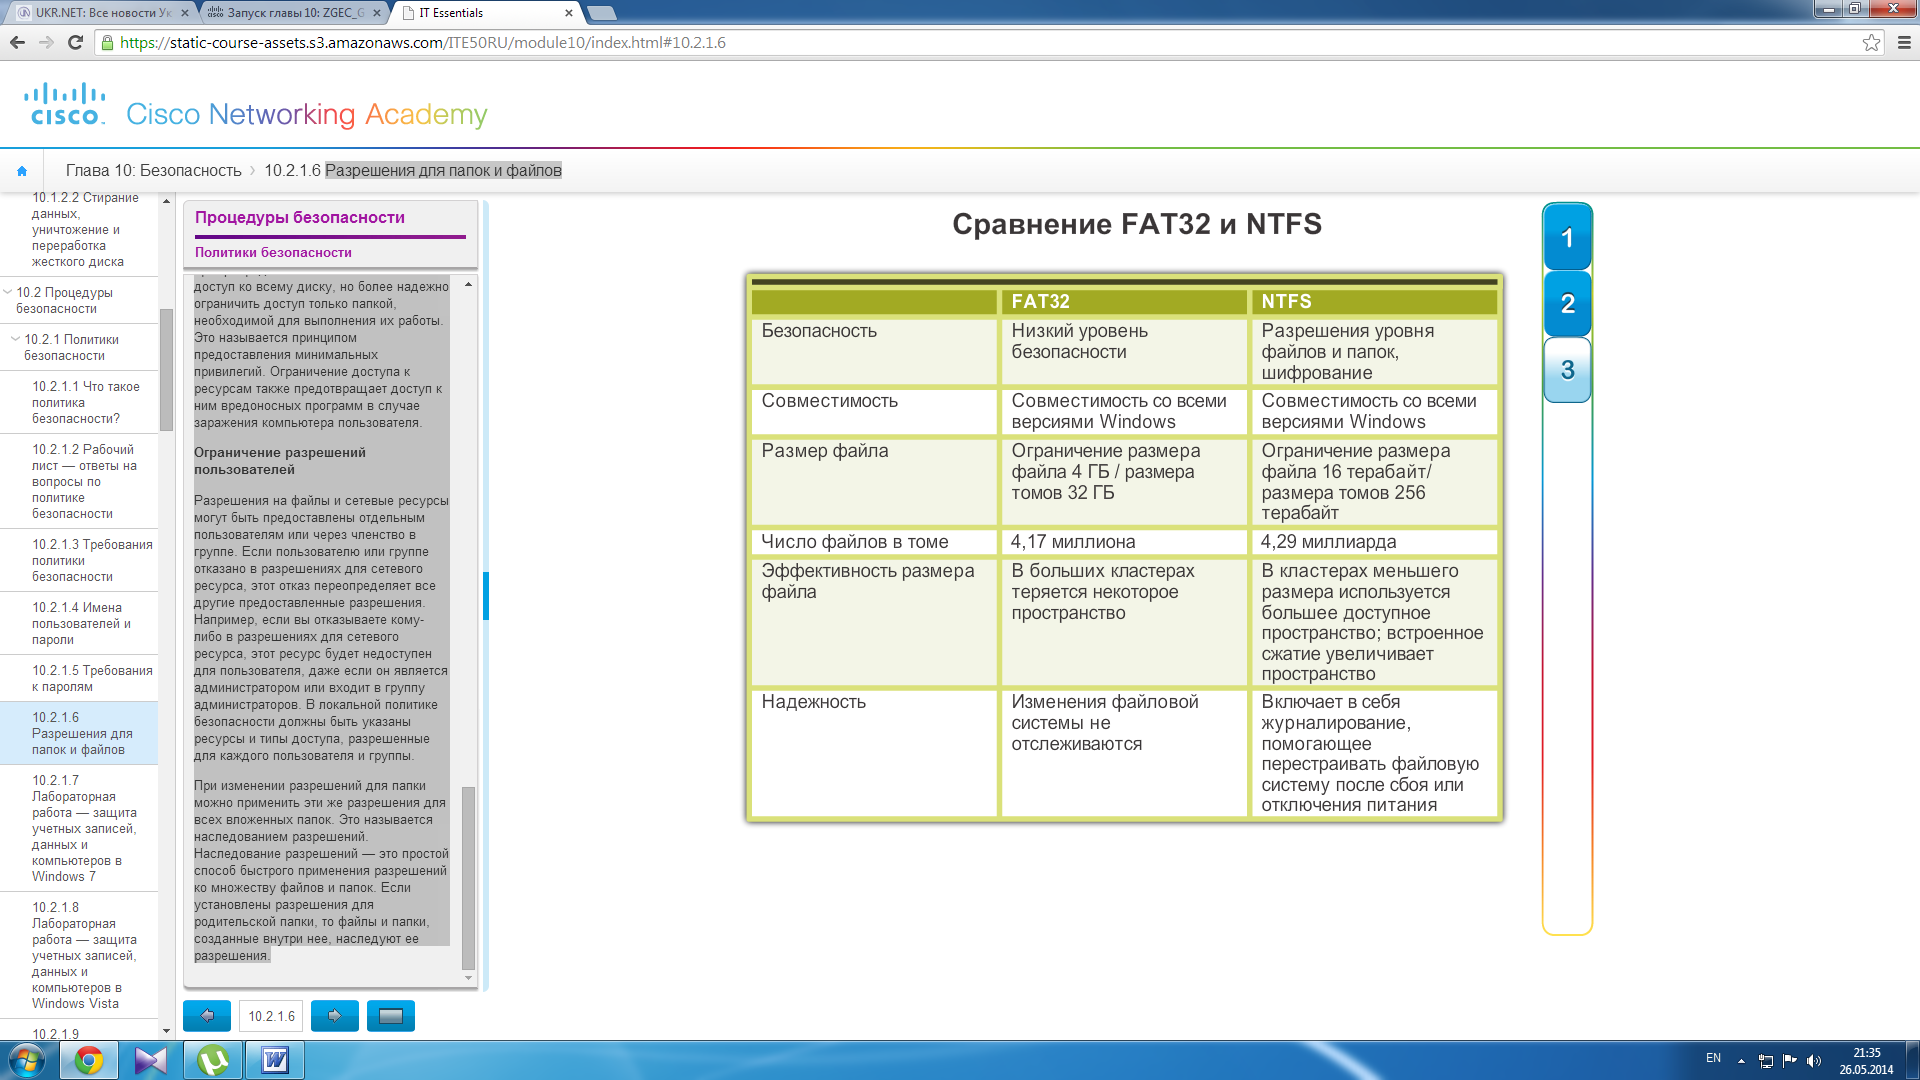Show figure 3 in the media panel
This screenshot has width=1920, height=1080.
click(x=1567, y=370)
